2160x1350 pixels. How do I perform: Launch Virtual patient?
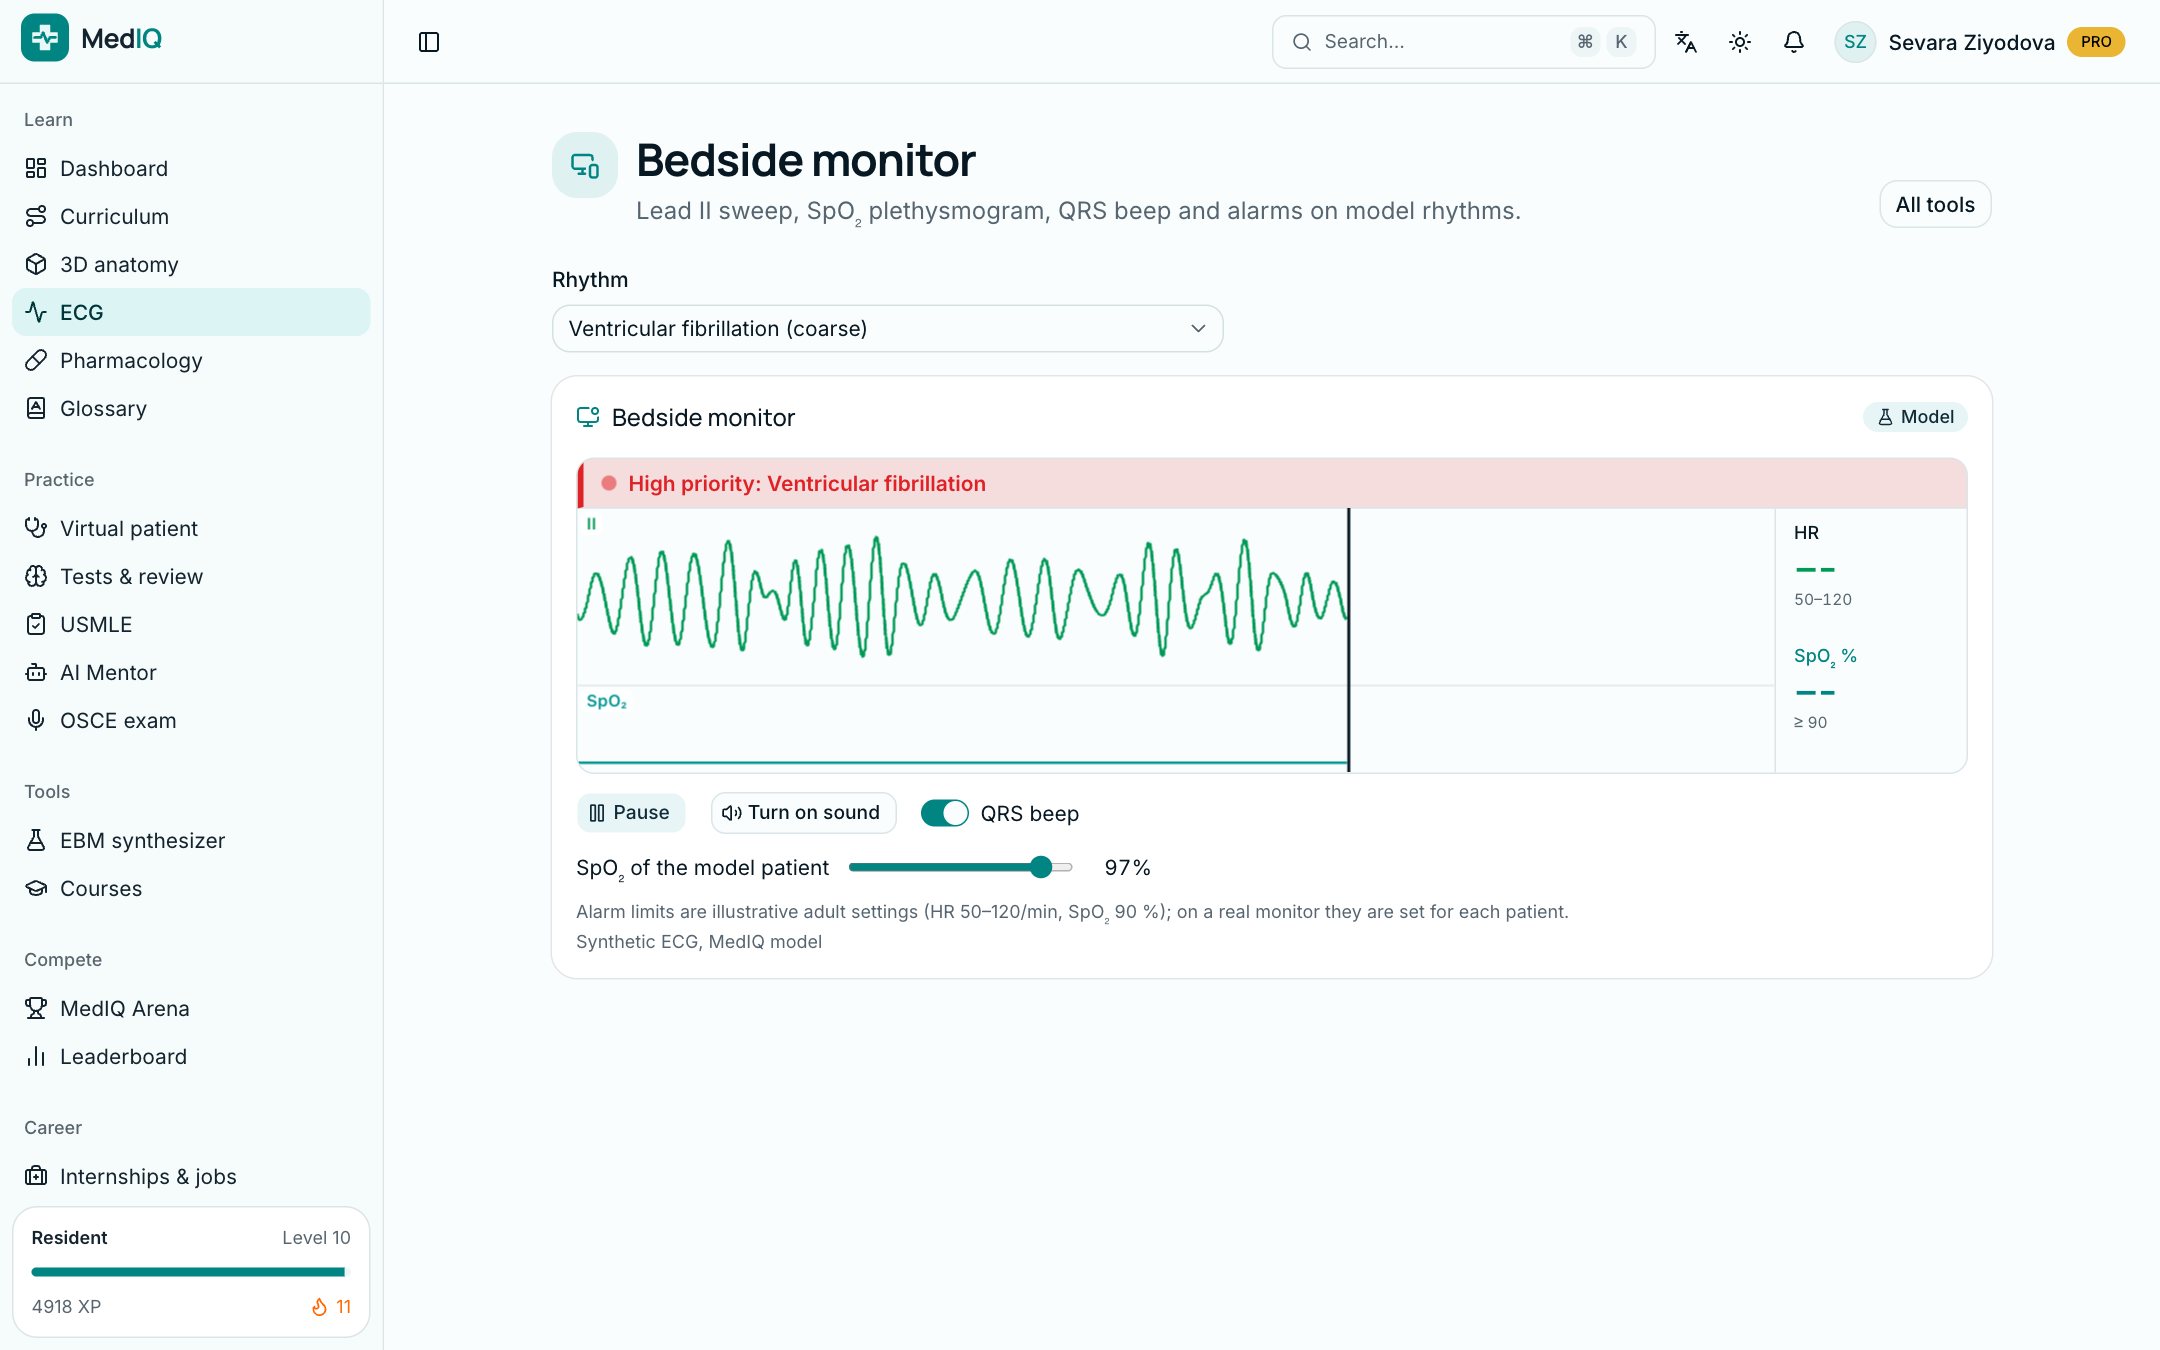191,528
